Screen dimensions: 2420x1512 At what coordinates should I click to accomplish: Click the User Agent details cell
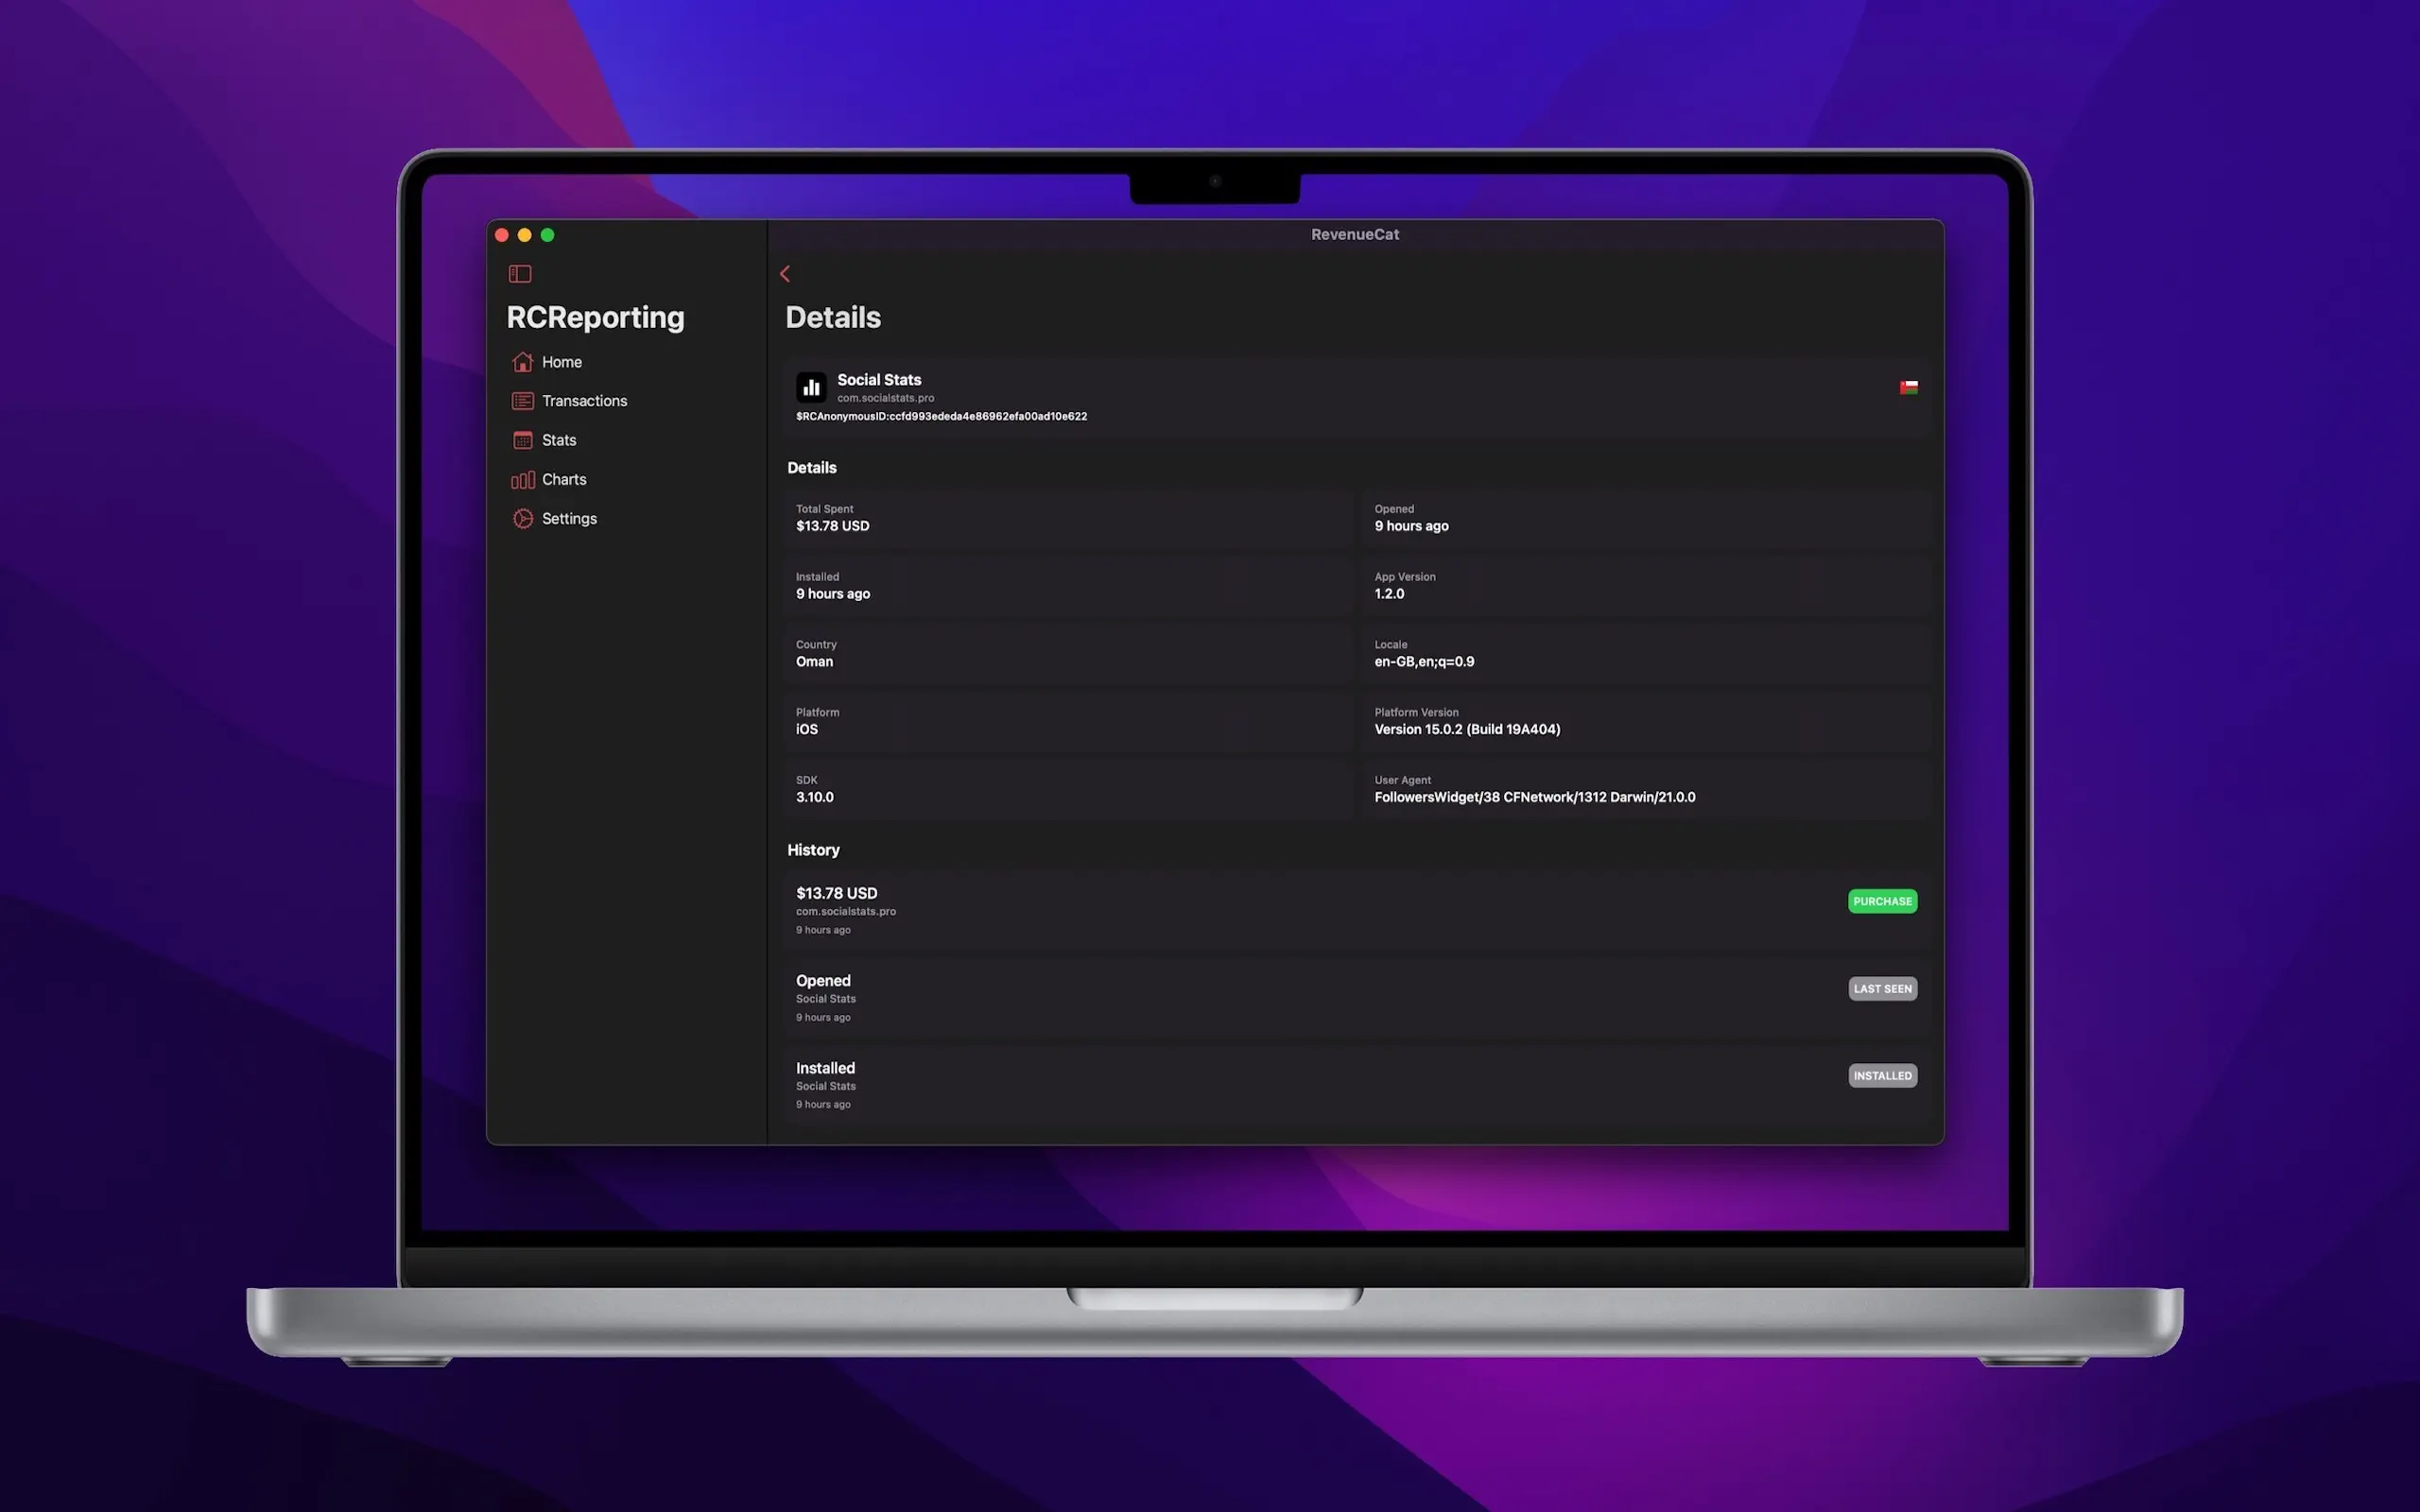pyautogui.click(x=1644, y=789)
